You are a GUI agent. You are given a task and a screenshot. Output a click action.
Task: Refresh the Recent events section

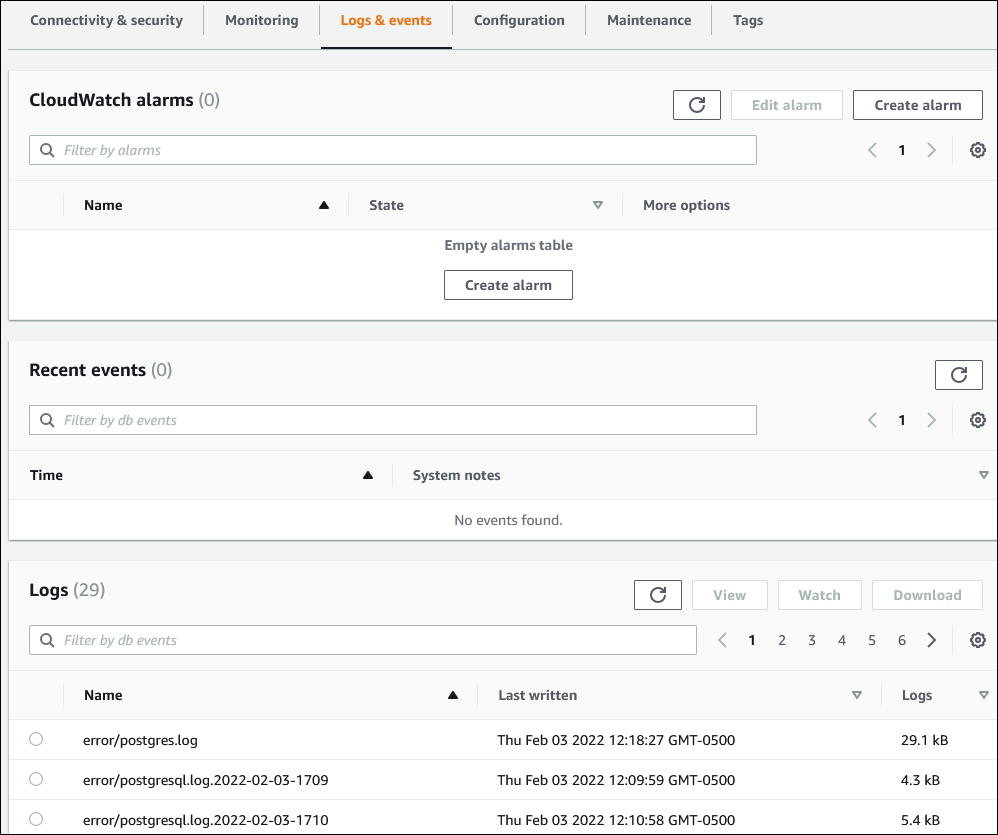click(x=959, y=374)
